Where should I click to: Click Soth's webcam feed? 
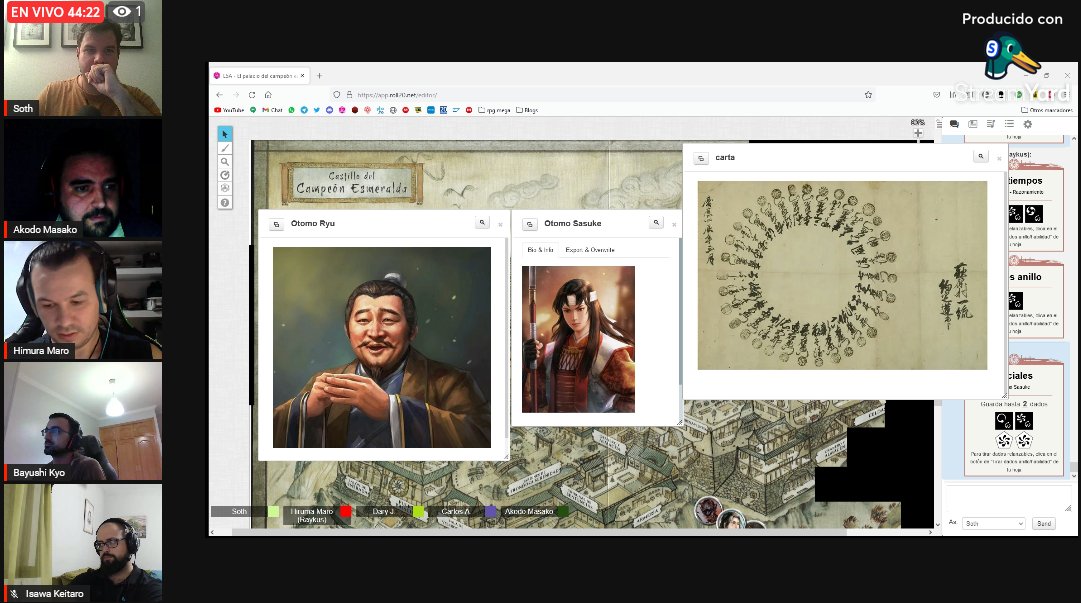[83, 58]
